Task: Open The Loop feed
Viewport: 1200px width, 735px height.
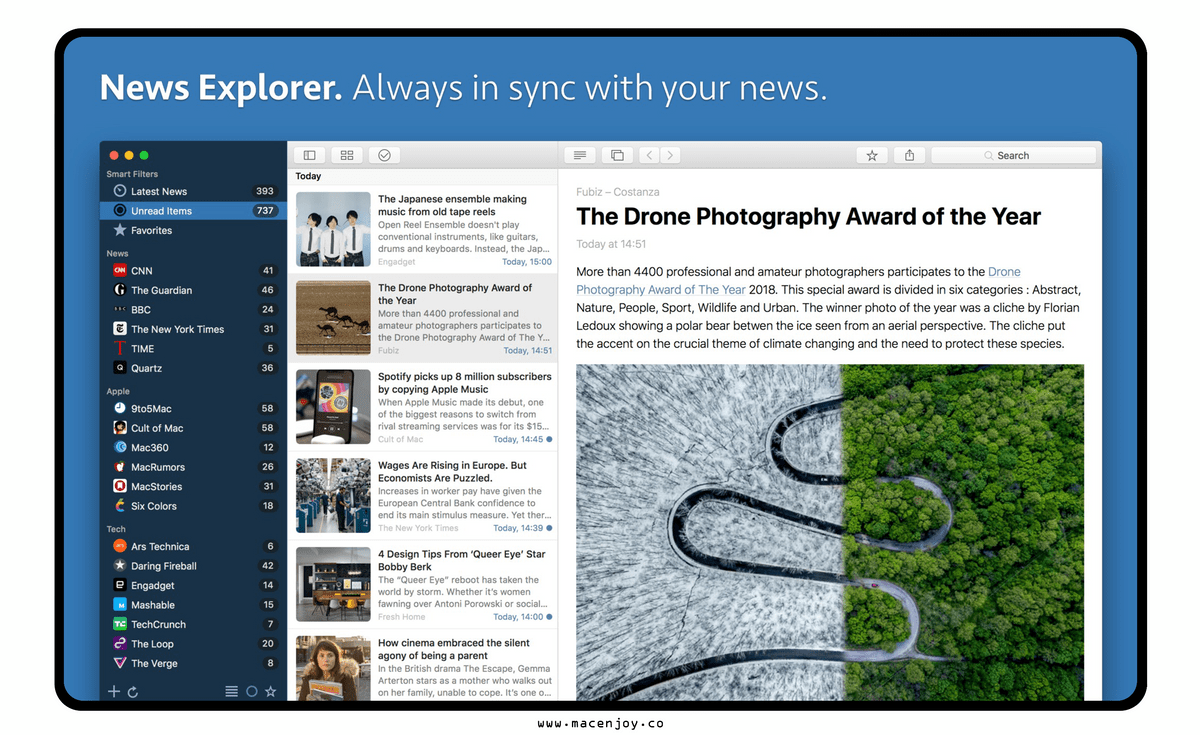Action: click(x=193, y=644)
